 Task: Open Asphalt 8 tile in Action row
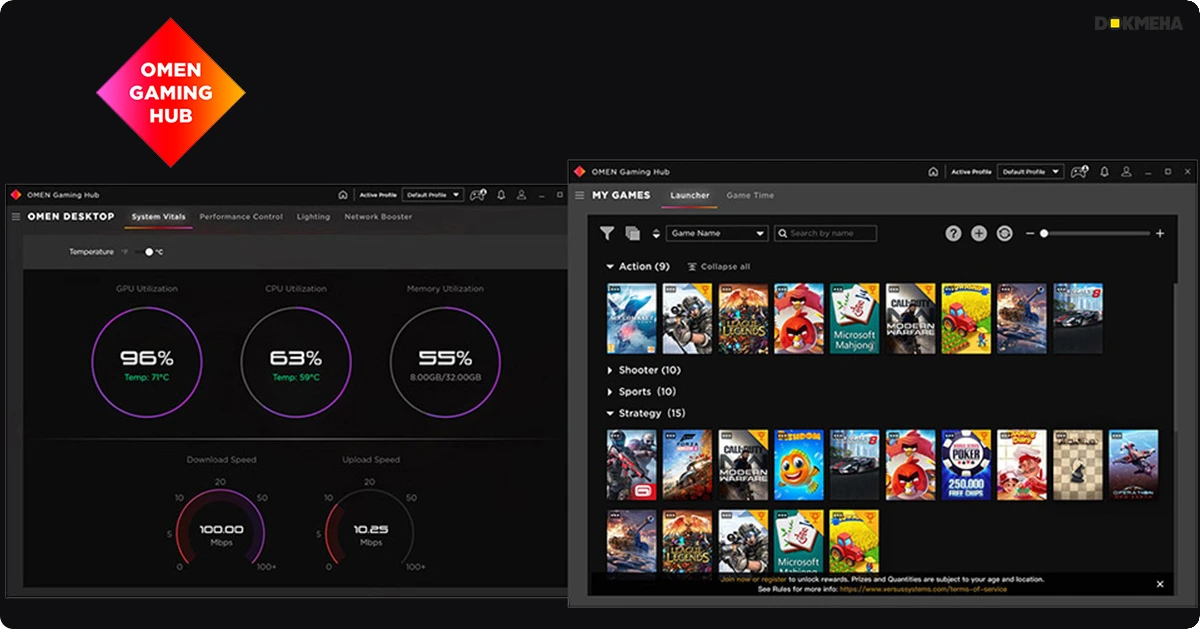click(1078, 318)
